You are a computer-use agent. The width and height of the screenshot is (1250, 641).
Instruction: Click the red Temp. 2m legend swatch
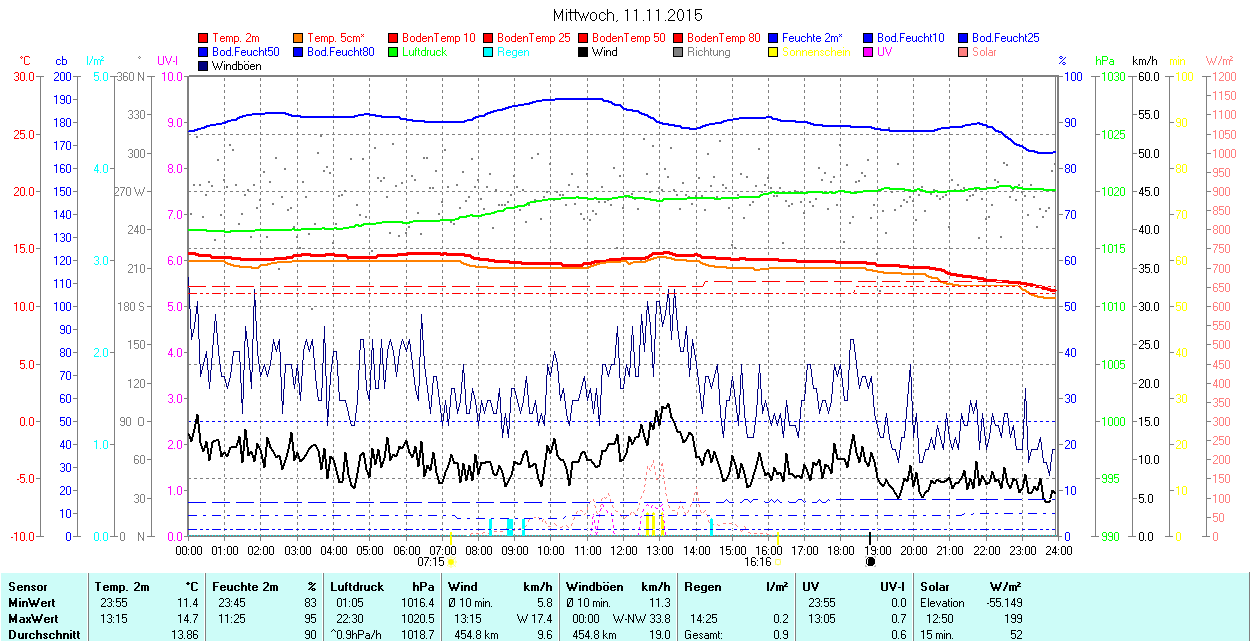[204, 38]
